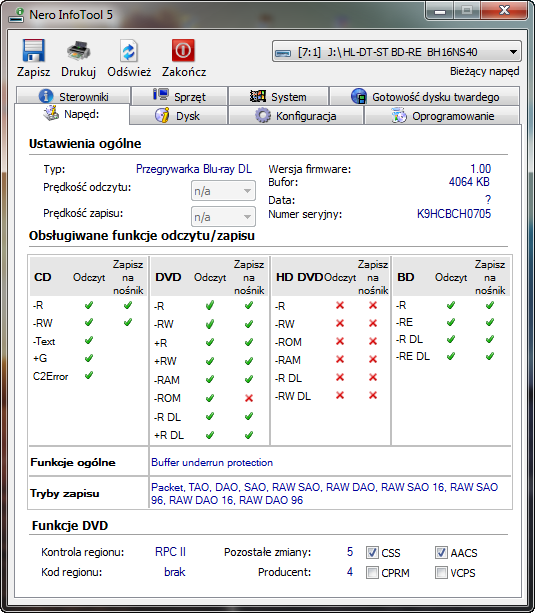Viewport: 535px width, 613px height.
Task: Enable the VCPS checkbox
Action: click(x=441, y=573)
